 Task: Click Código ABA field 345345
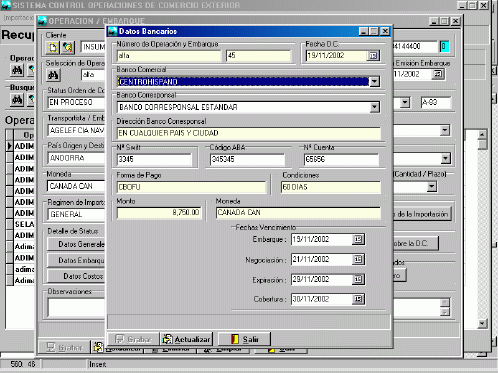pos(248,159)
